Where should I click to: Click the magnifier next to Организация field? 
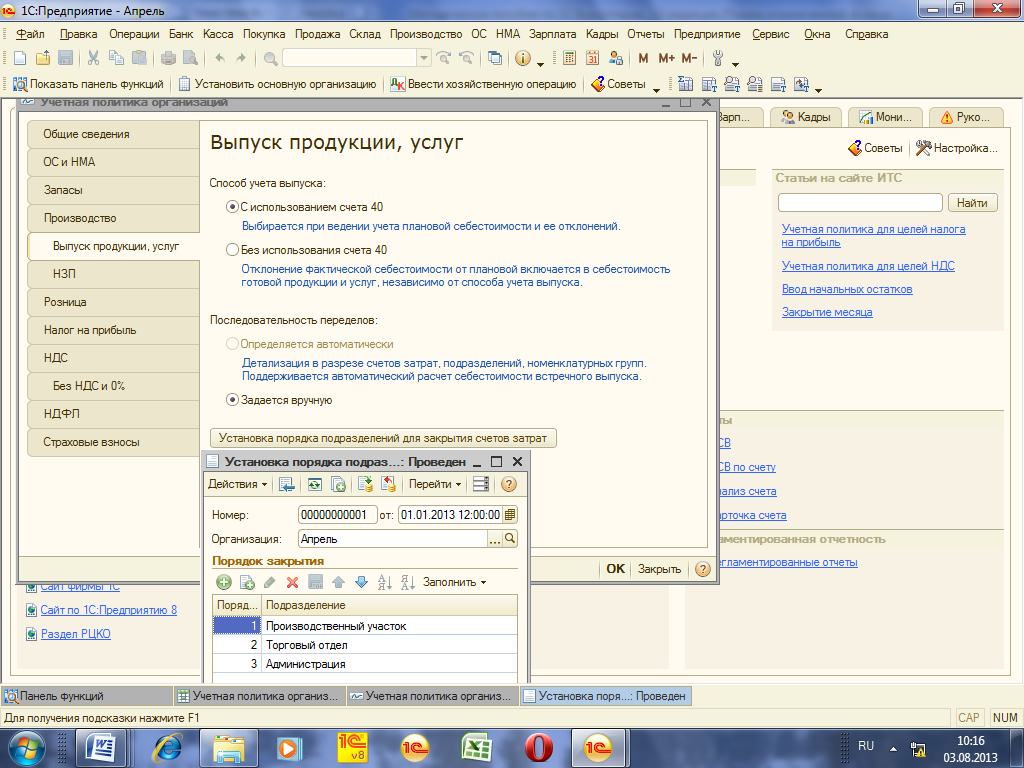(510, 539)
